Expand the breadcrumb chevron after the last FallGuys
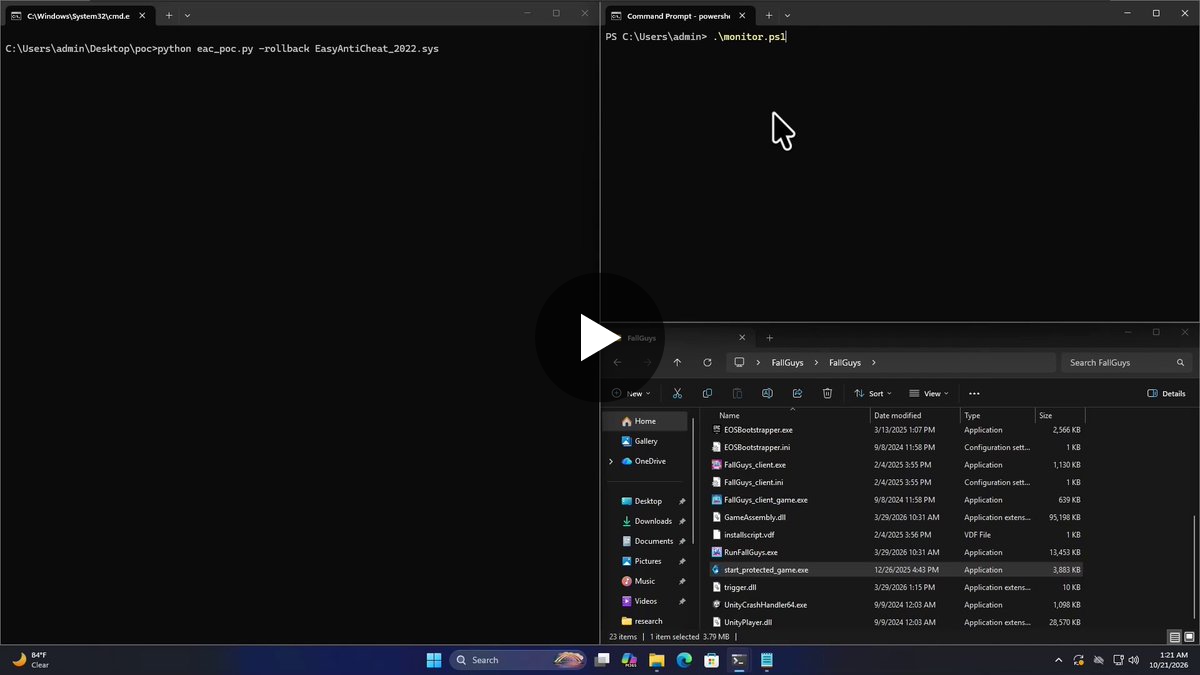This screenshot has width=1200, height=675. pyautogui.click(x=873, y=363)
